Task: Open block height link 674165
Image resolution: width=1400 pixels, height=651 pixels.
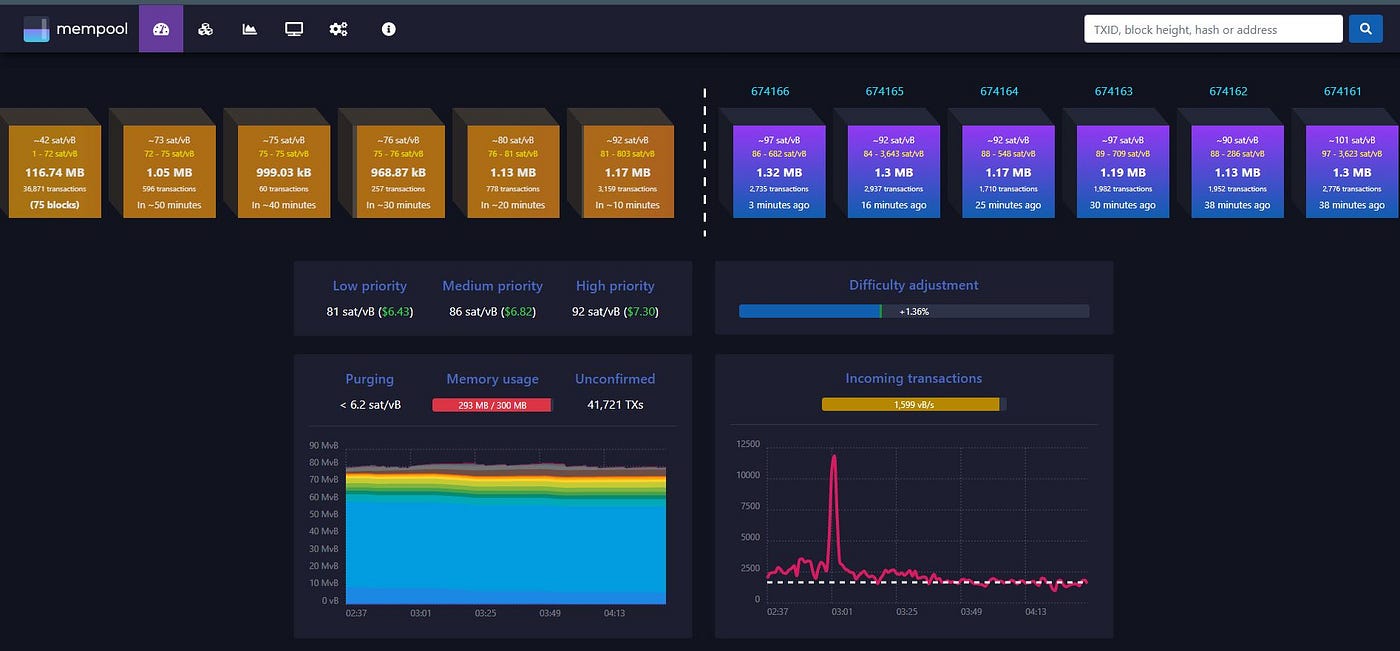Action: 885,91
